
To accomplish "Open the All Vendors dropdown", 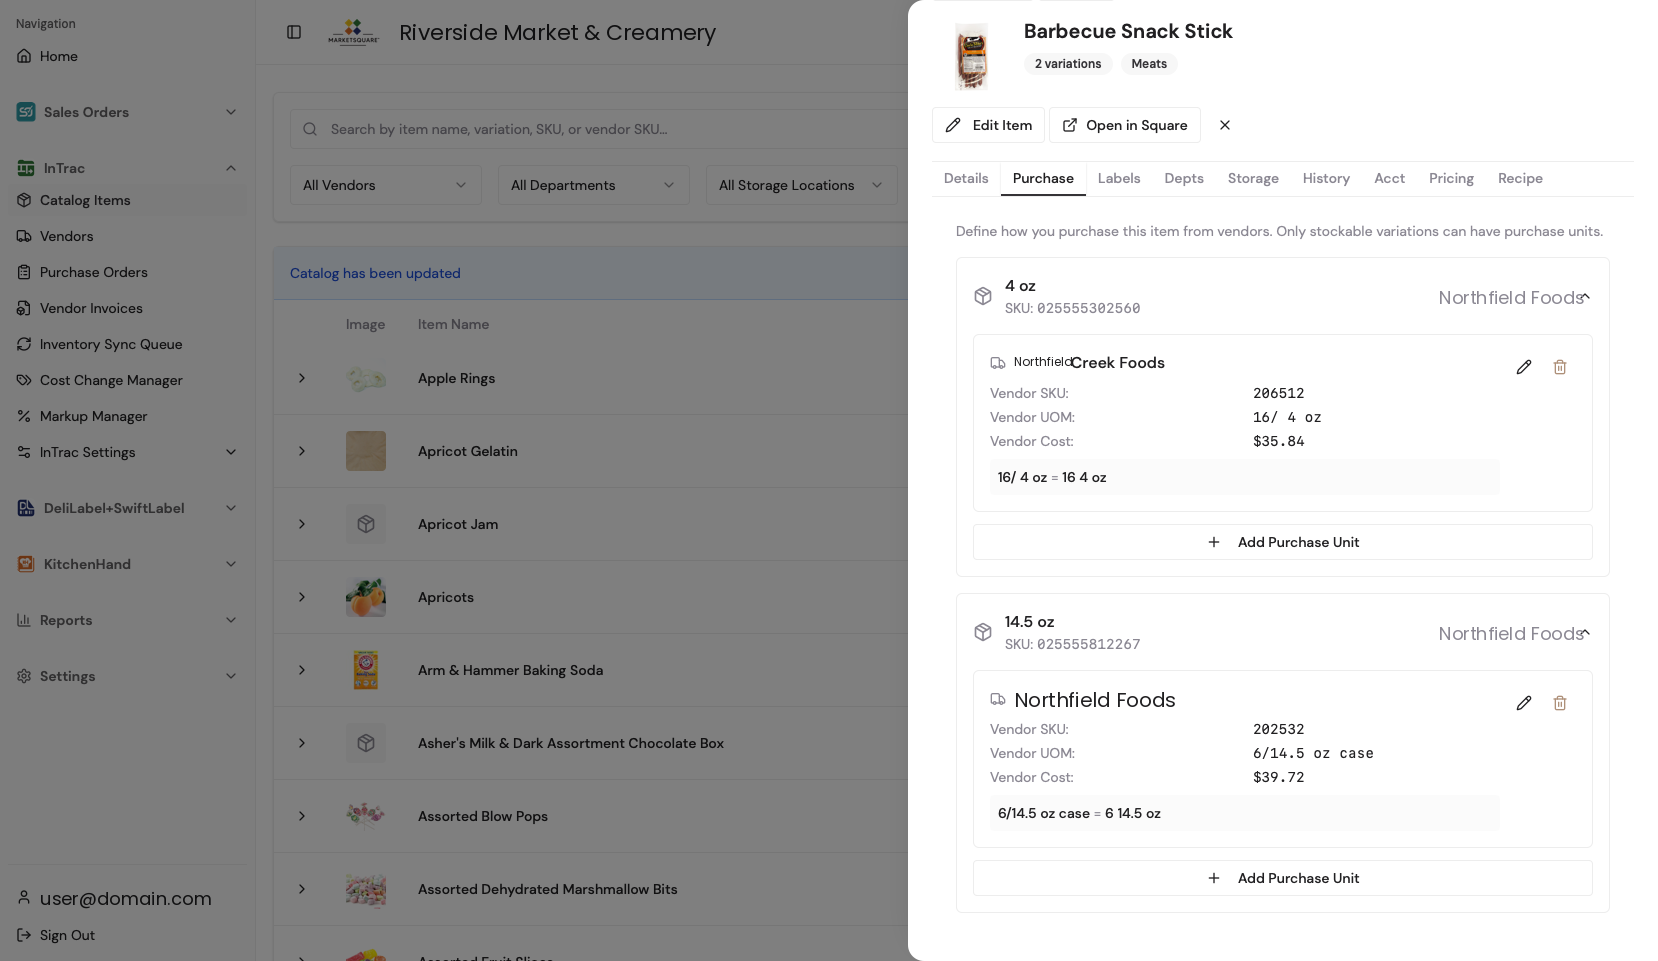I will (x=386, y=185).
